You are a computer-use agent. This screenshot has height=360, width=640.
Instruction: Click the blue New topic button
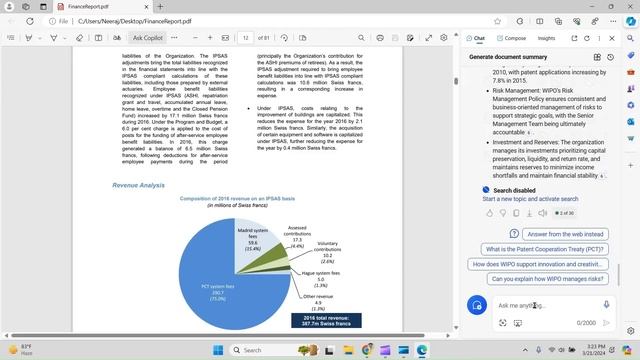[477, 305]
